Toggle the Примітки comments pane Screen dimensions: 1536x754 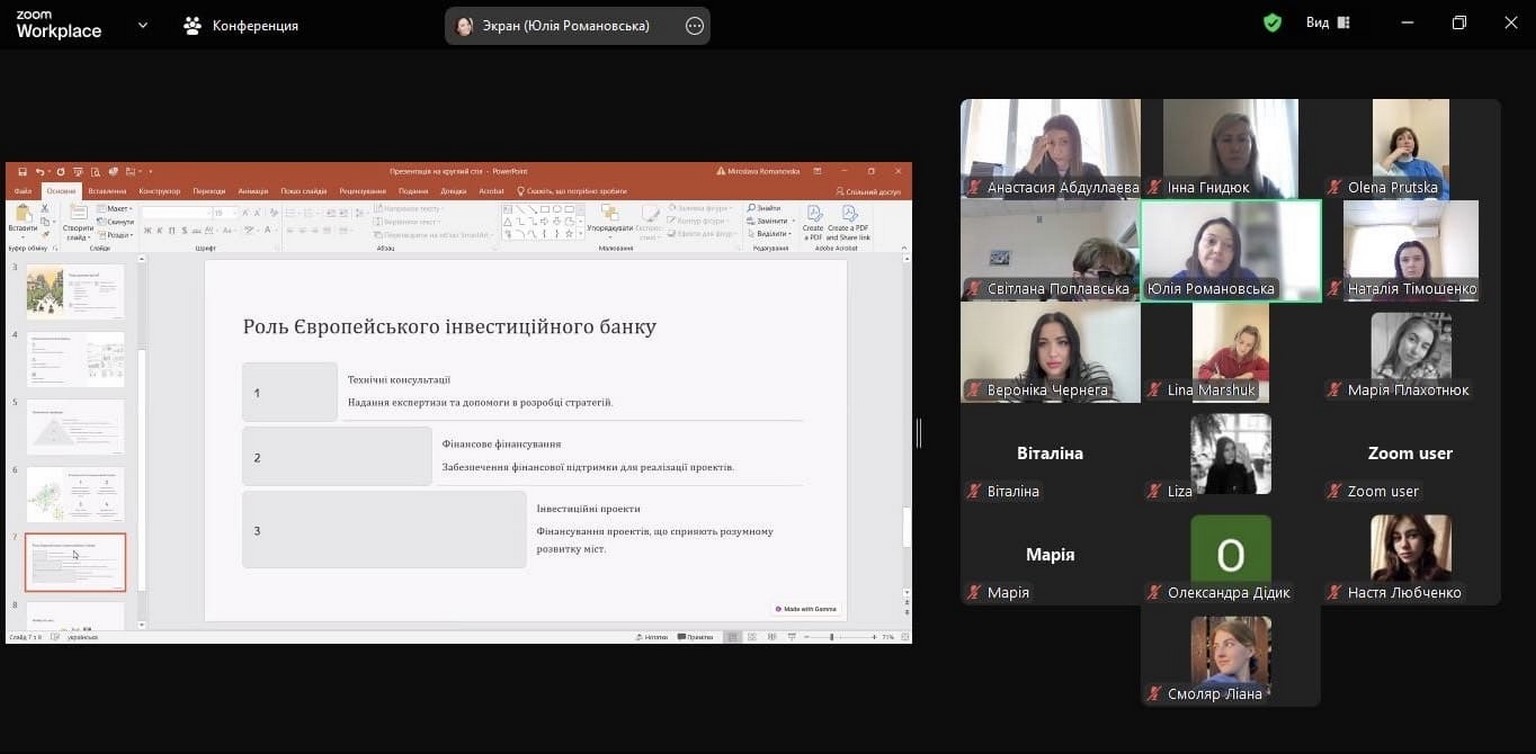click(x=695, y=637)
